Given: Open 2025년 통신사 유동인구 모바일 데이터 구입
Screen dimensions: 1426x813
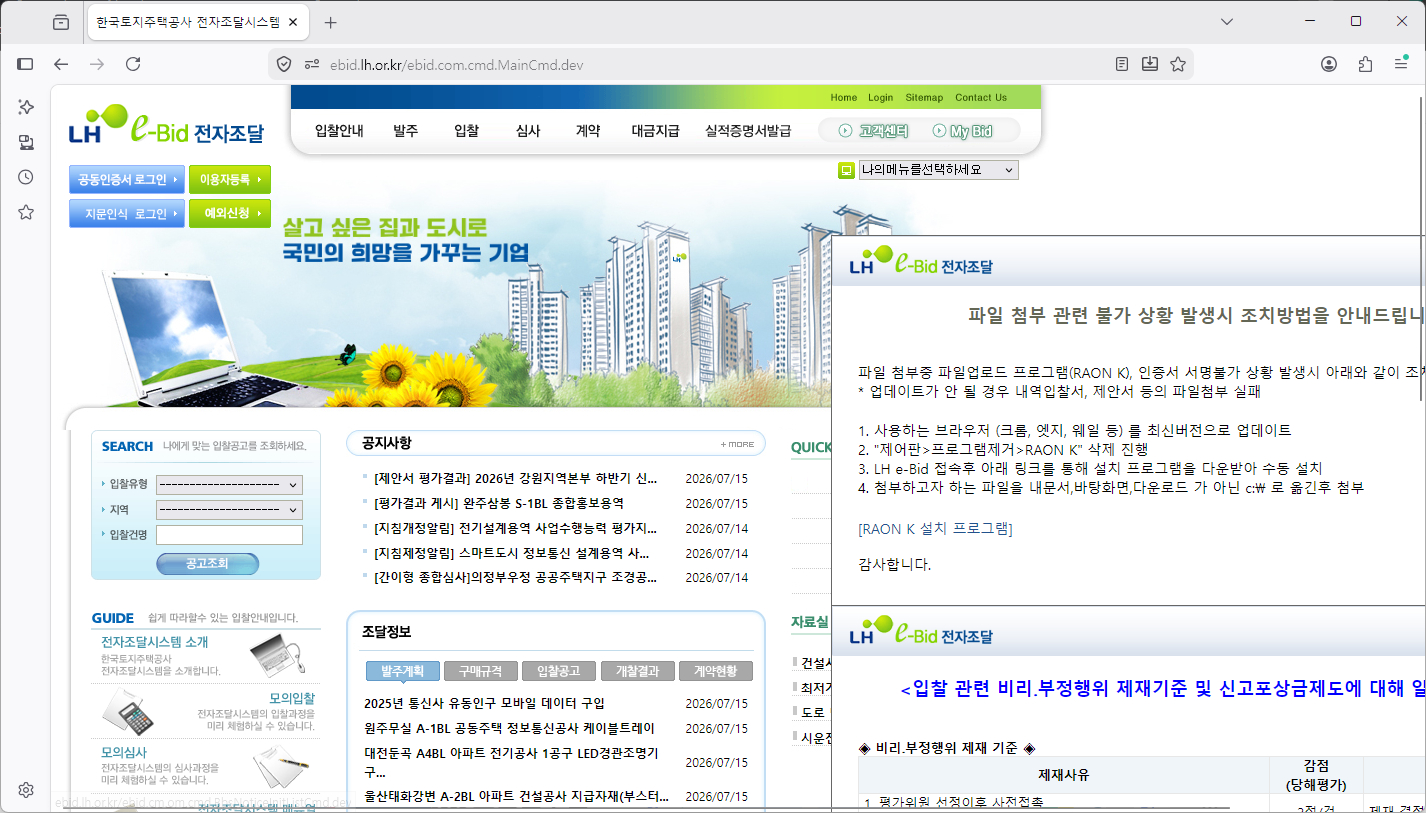Looking at the screenshot, I should [484, 704].
